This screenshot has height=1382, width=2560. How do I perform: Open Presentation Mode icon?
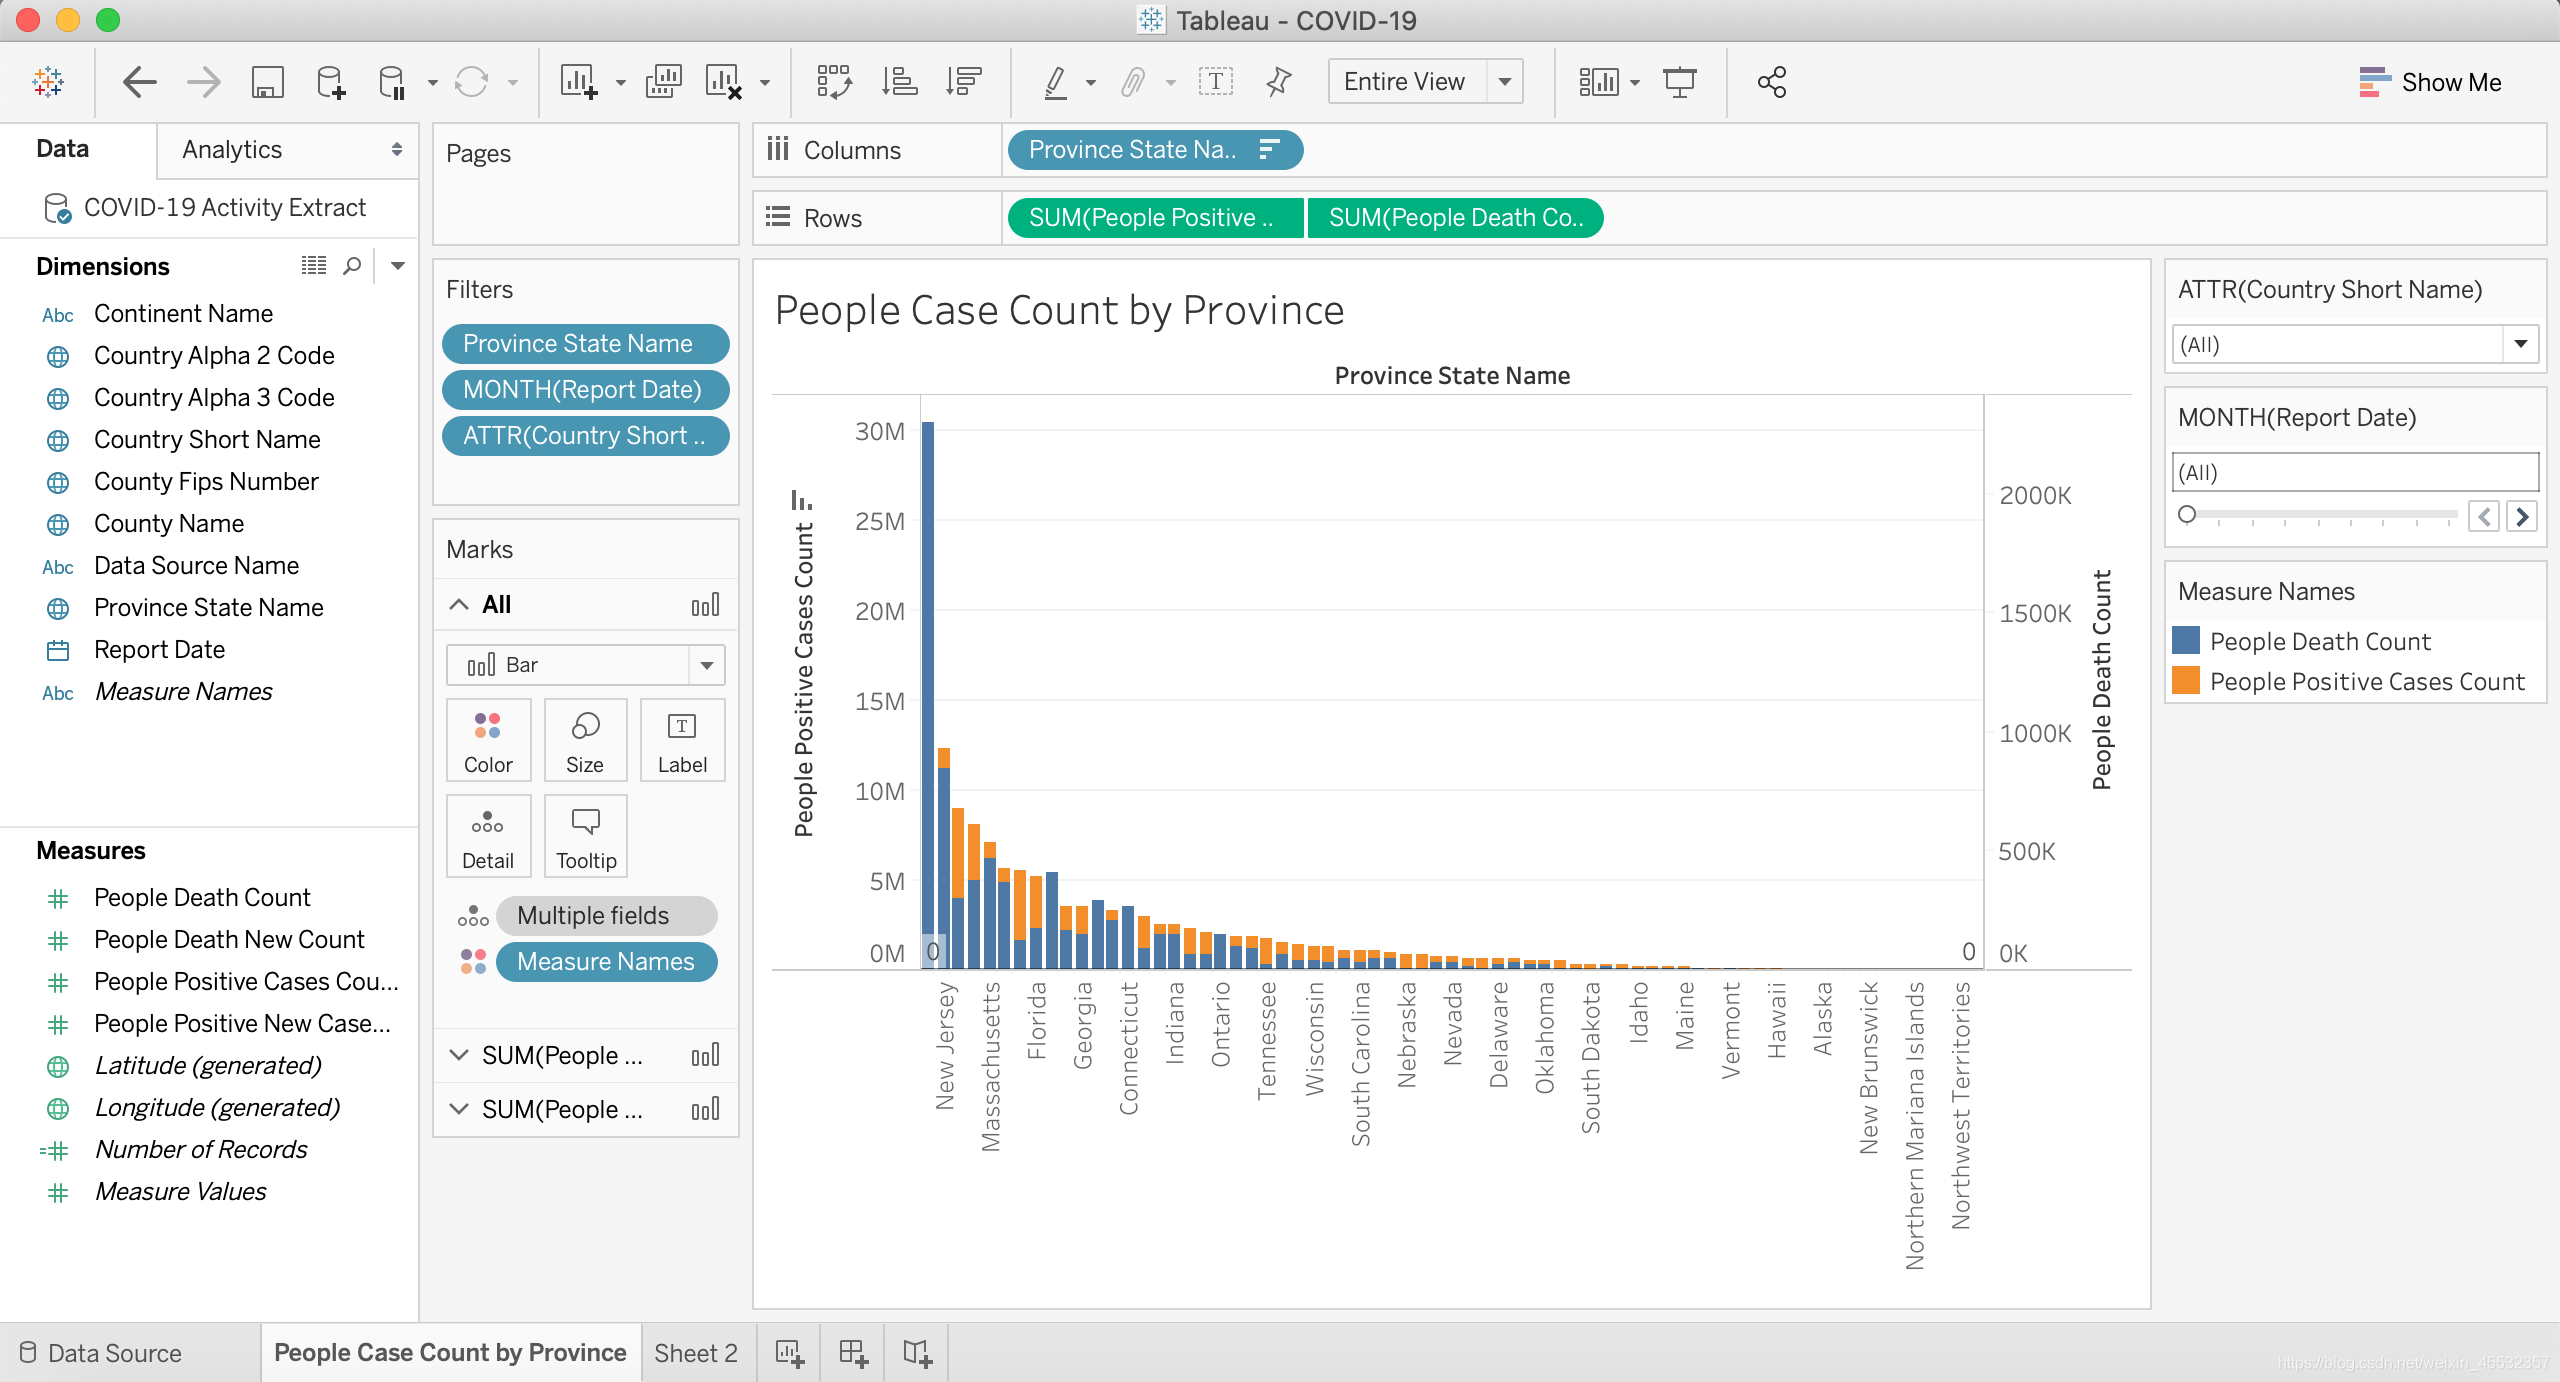click(1680, 82)
